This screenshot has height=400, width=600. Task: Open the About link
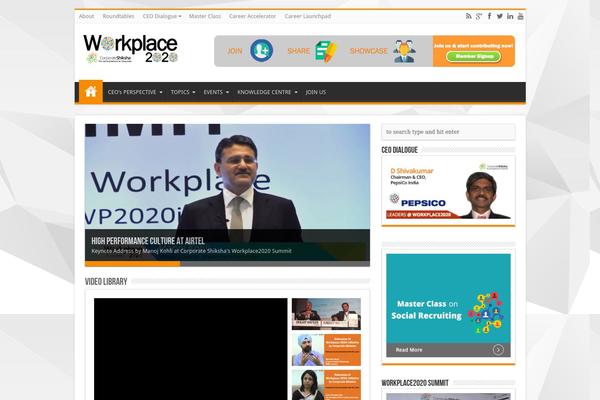coord(86,16)
